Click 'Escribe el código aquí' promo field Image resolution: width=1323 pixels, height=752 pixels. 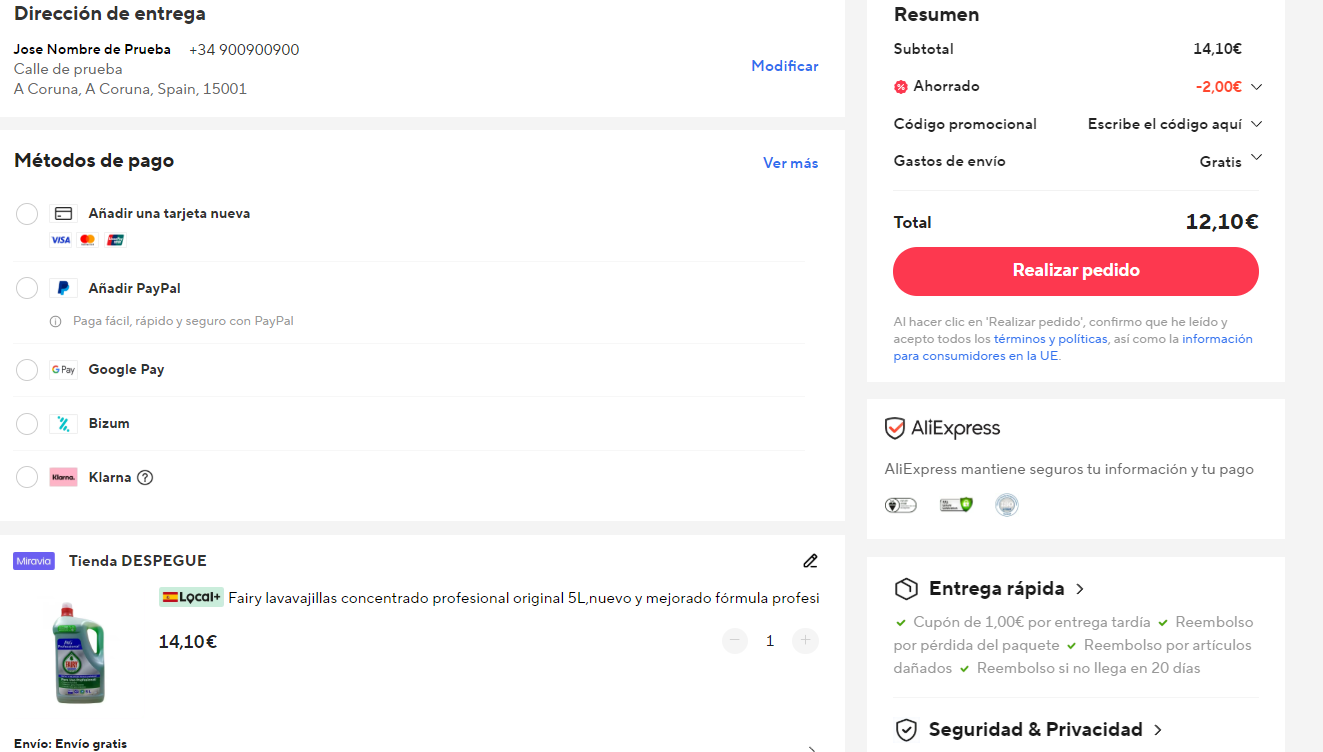tap(1165, 124)
